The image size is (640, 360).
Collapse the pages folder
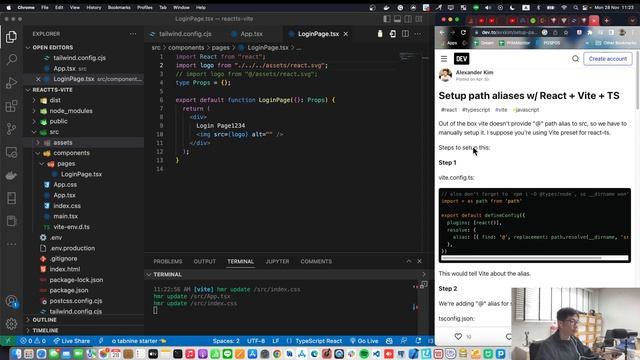pos(66,164)
